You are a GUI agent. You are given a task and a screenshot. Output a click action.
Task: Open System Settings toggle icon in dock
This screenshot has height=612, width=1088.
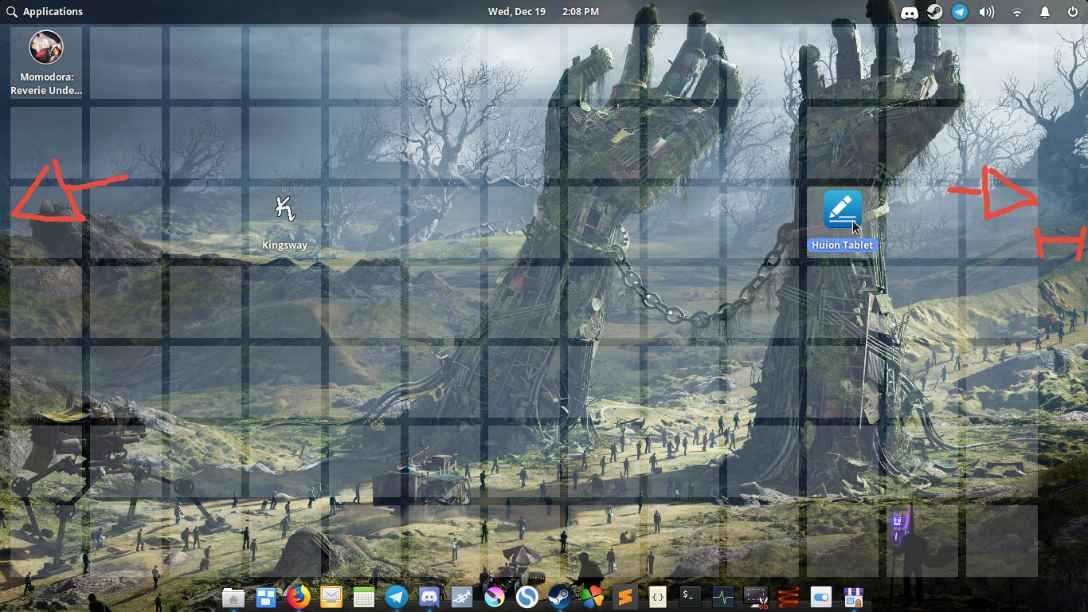click(820, 597)
